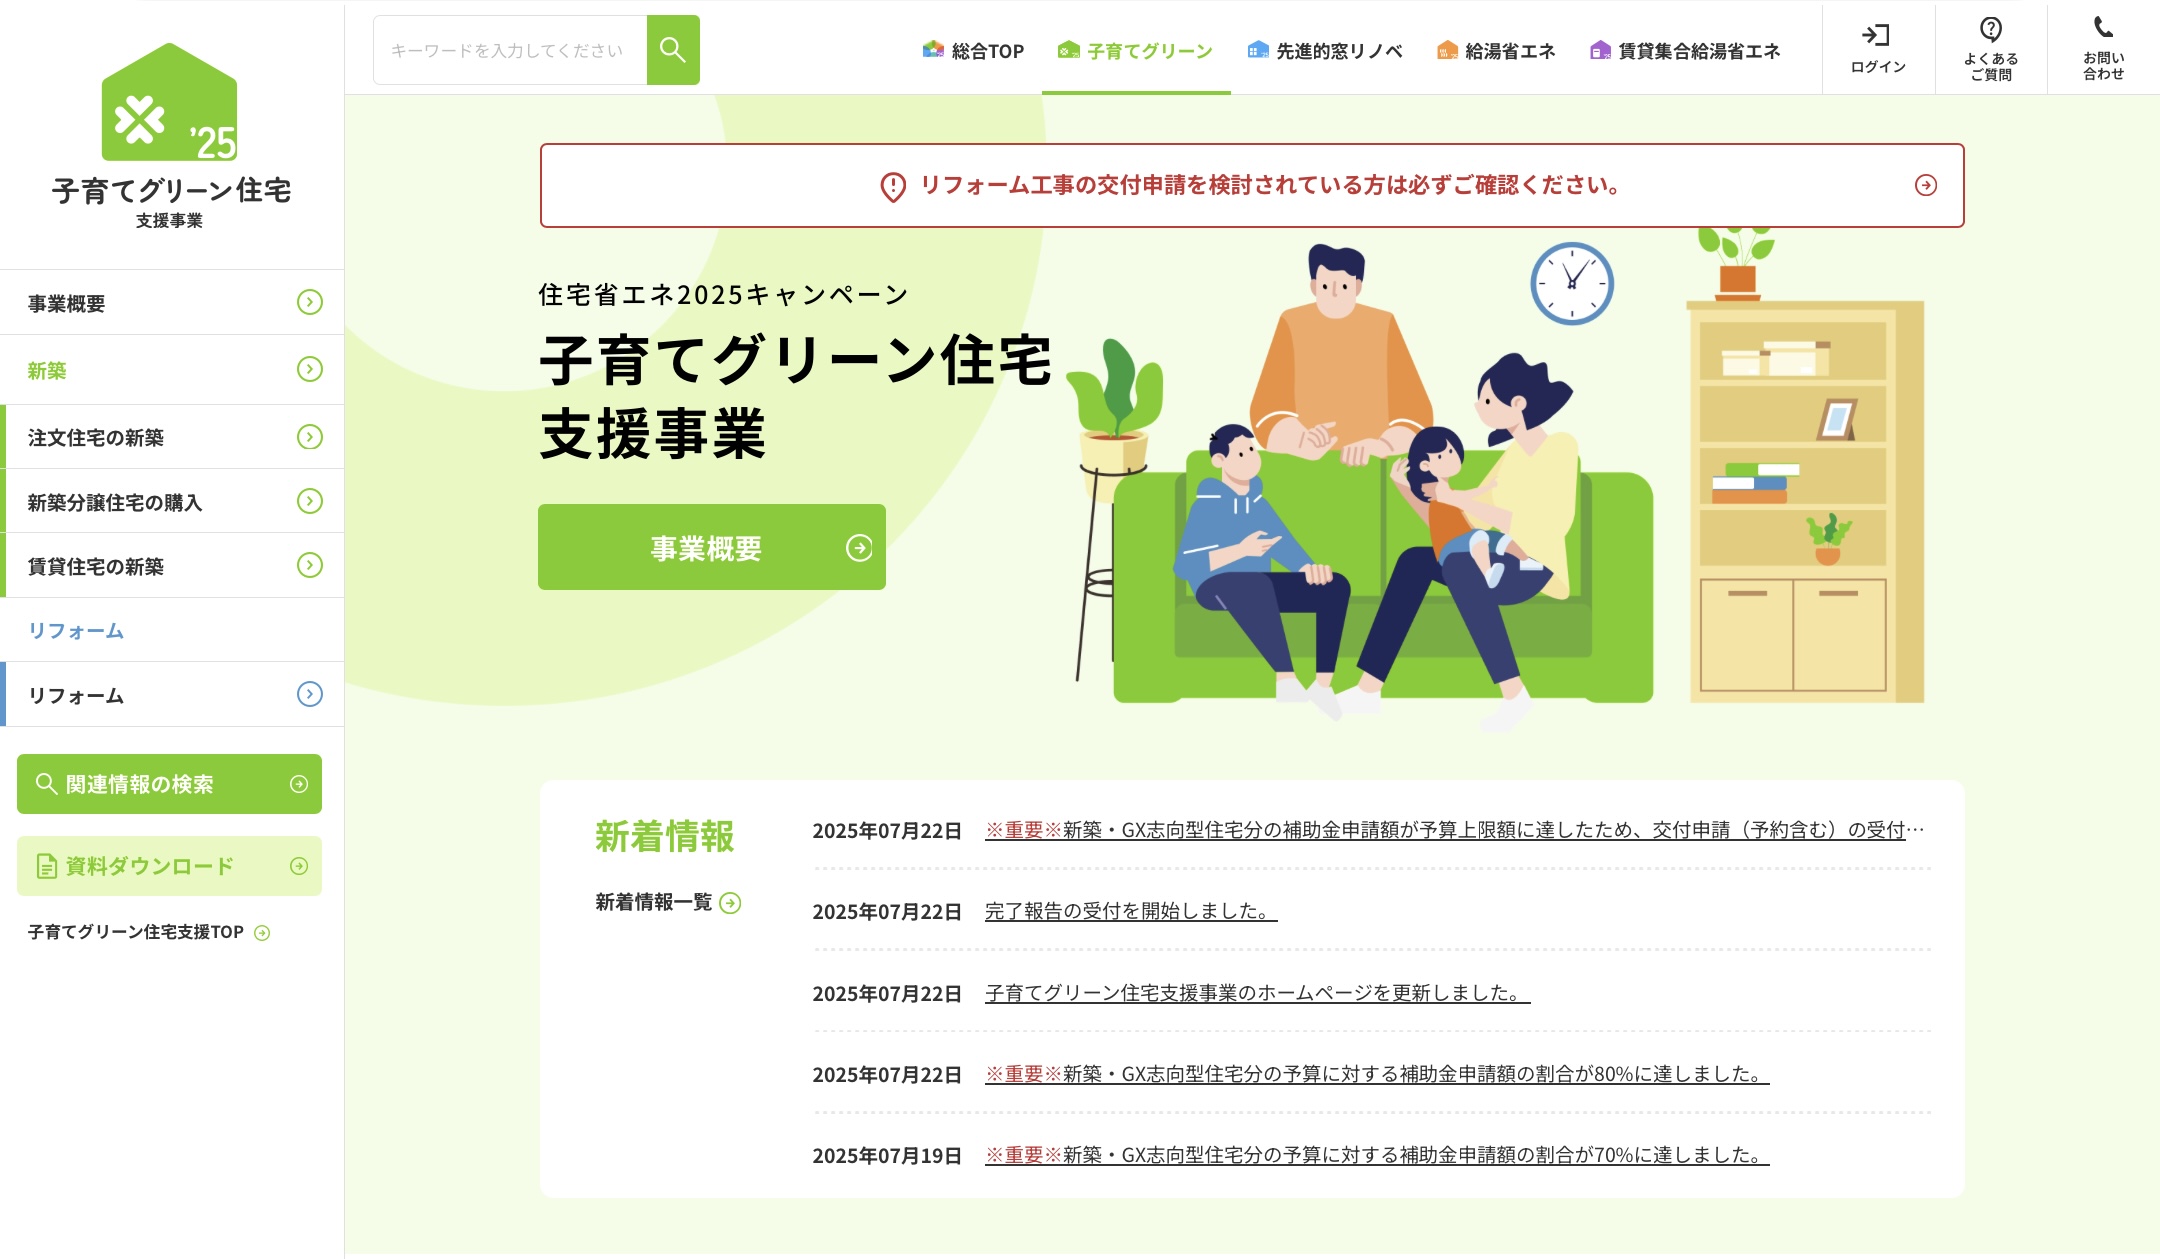Open the ログイン menu item
2160x1259 pixels.
click(1878, 50)
